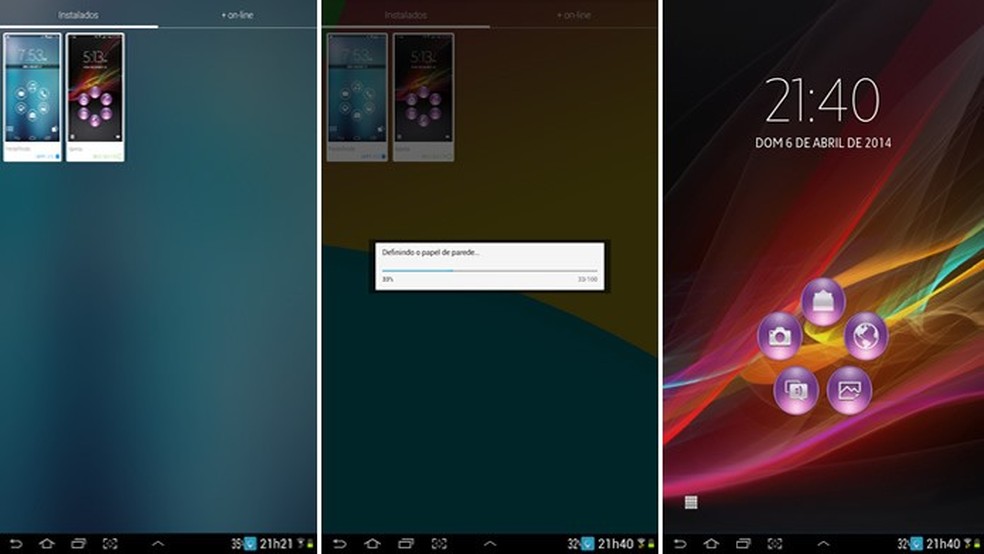The height and width of the screenshot is (554, 984).
Task: Tap the home icon in left screen navigation bar
Action: [x=46, y=543]
